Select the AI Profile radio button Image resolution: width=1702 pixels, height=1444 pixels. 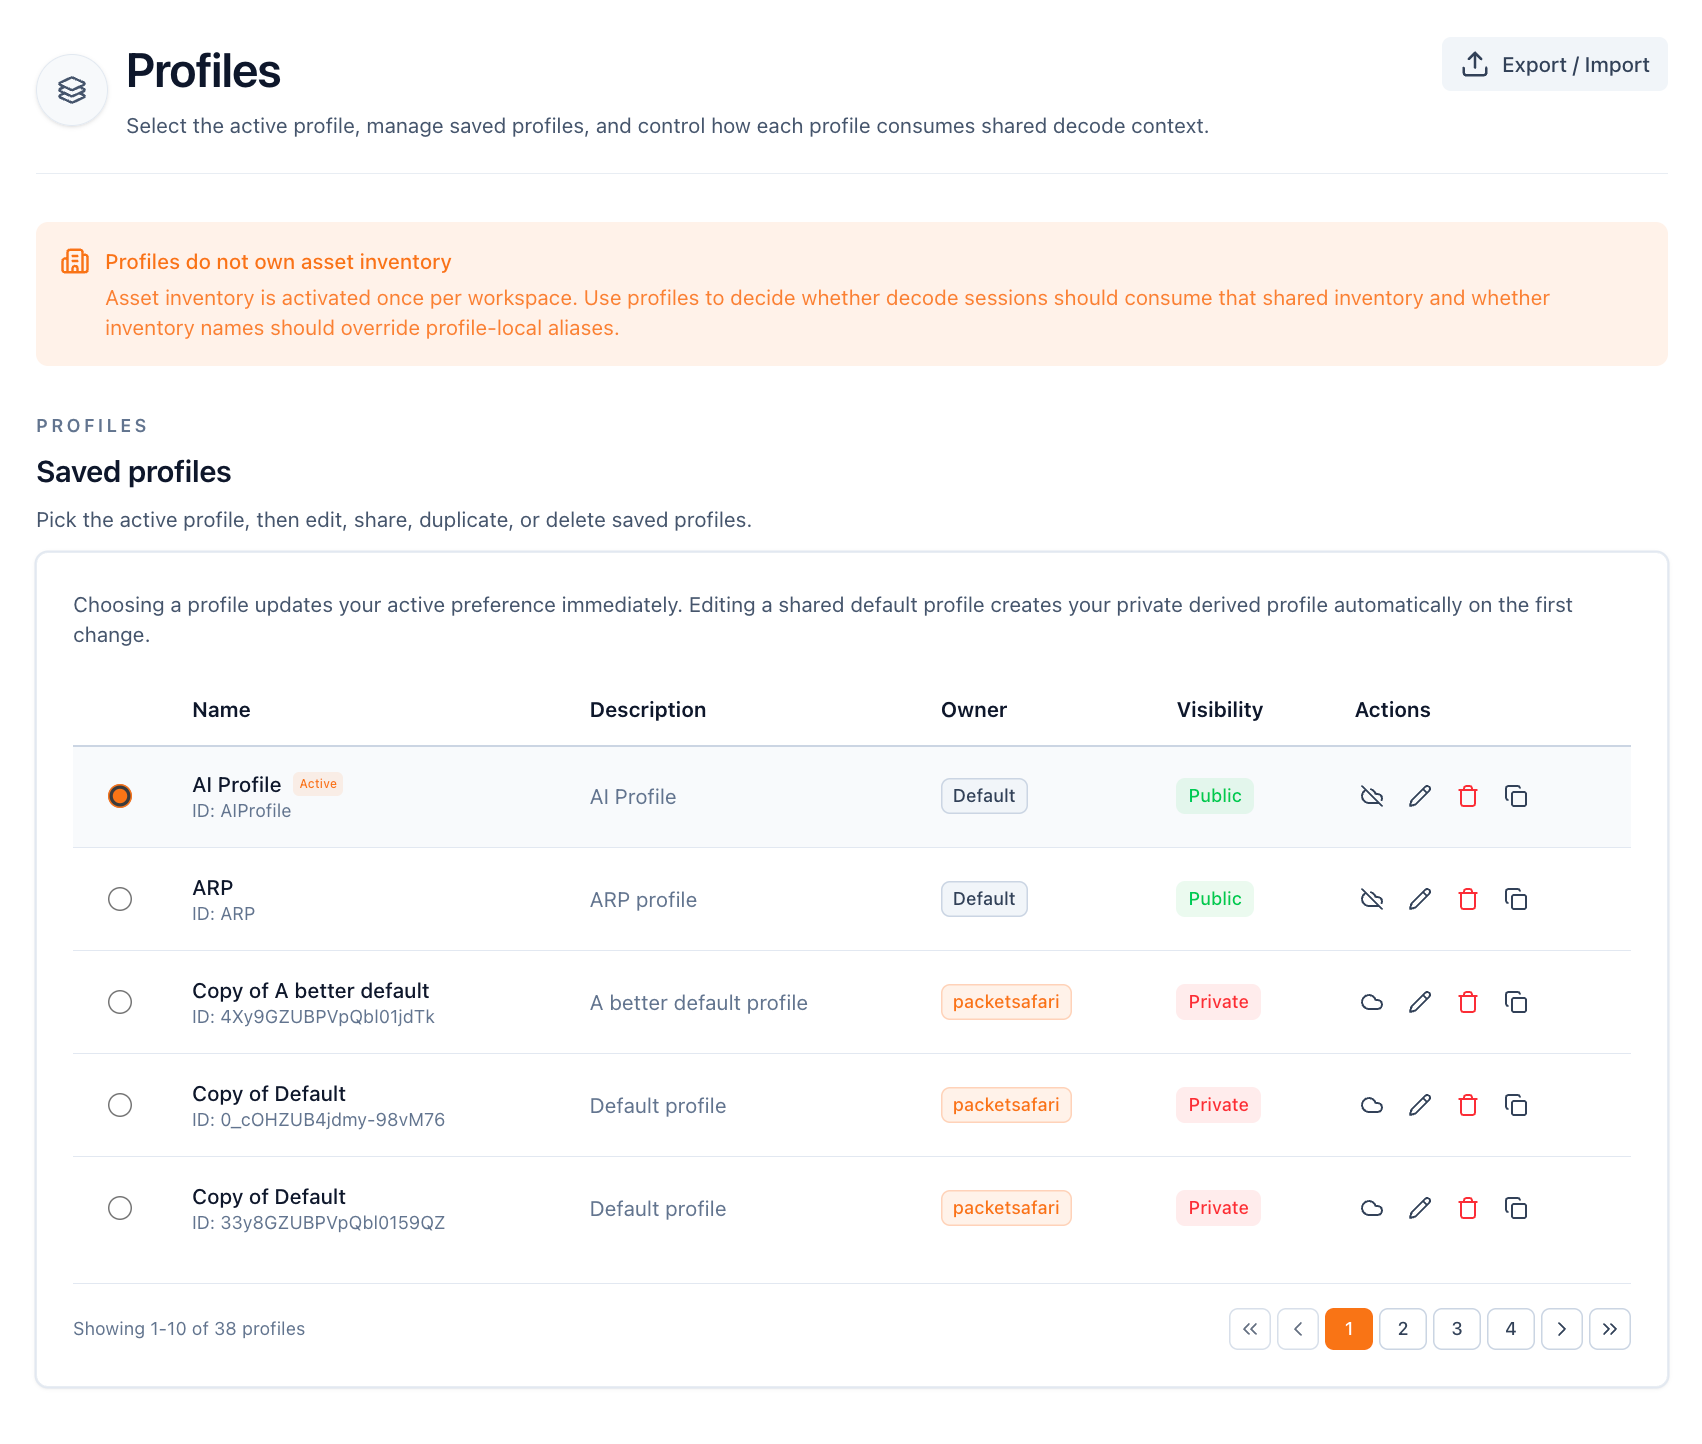(x=120, y=796)
